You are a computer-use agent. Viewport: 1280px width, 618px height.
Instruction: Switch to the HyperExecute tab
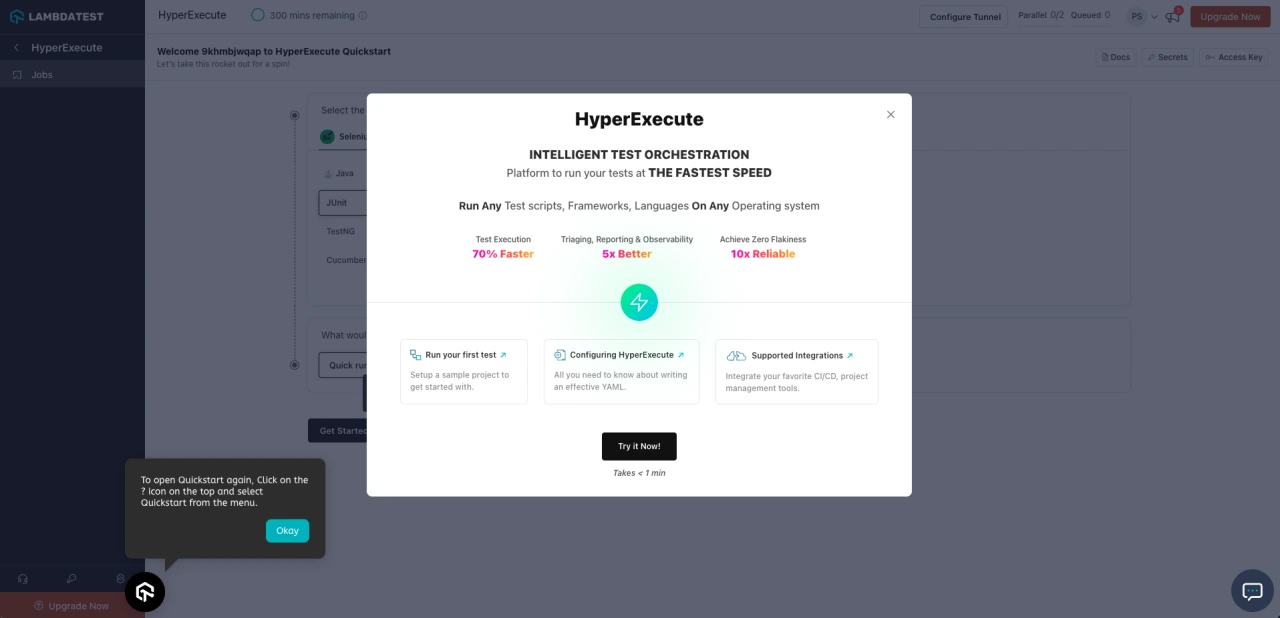pyautogui.click(x=192, y=15)
